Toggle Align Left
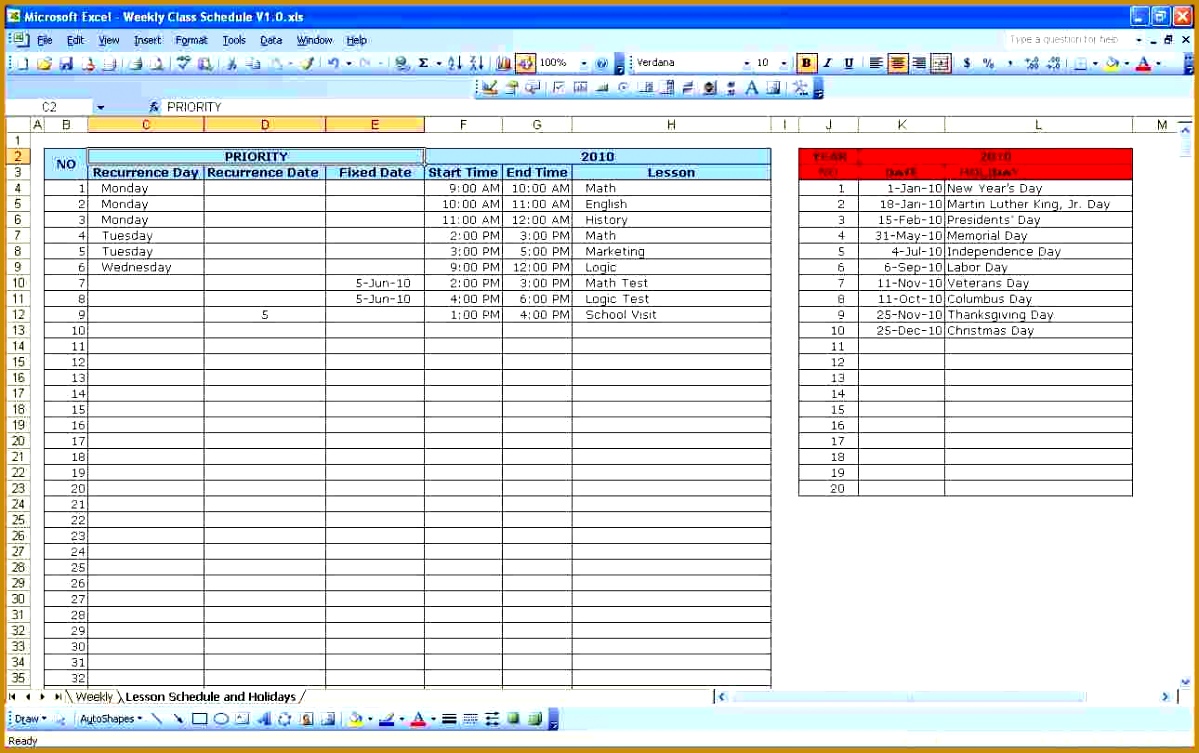Screen dimensions: 1199x753 click(876, 63)
